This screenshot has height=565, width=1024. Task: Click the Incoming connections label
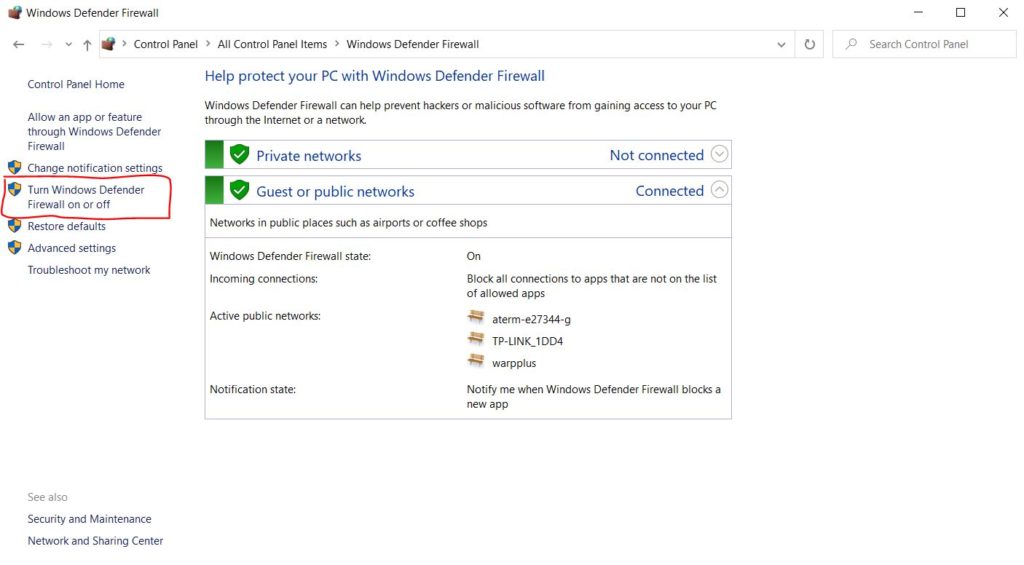coord(263,278)
